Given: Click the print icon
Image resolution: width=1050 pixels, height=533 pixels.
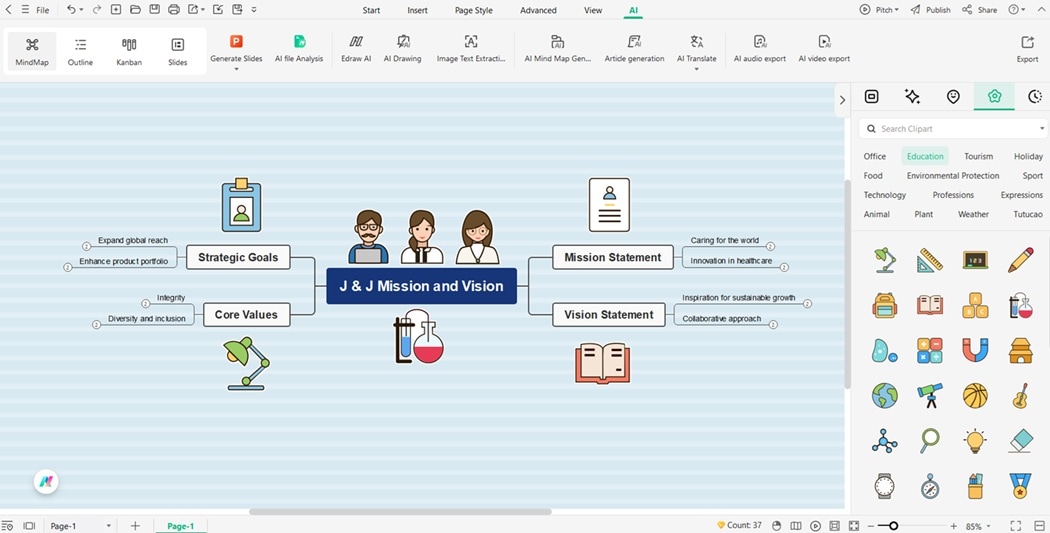Looking at the screenshot, I should [x=174, y=9].
